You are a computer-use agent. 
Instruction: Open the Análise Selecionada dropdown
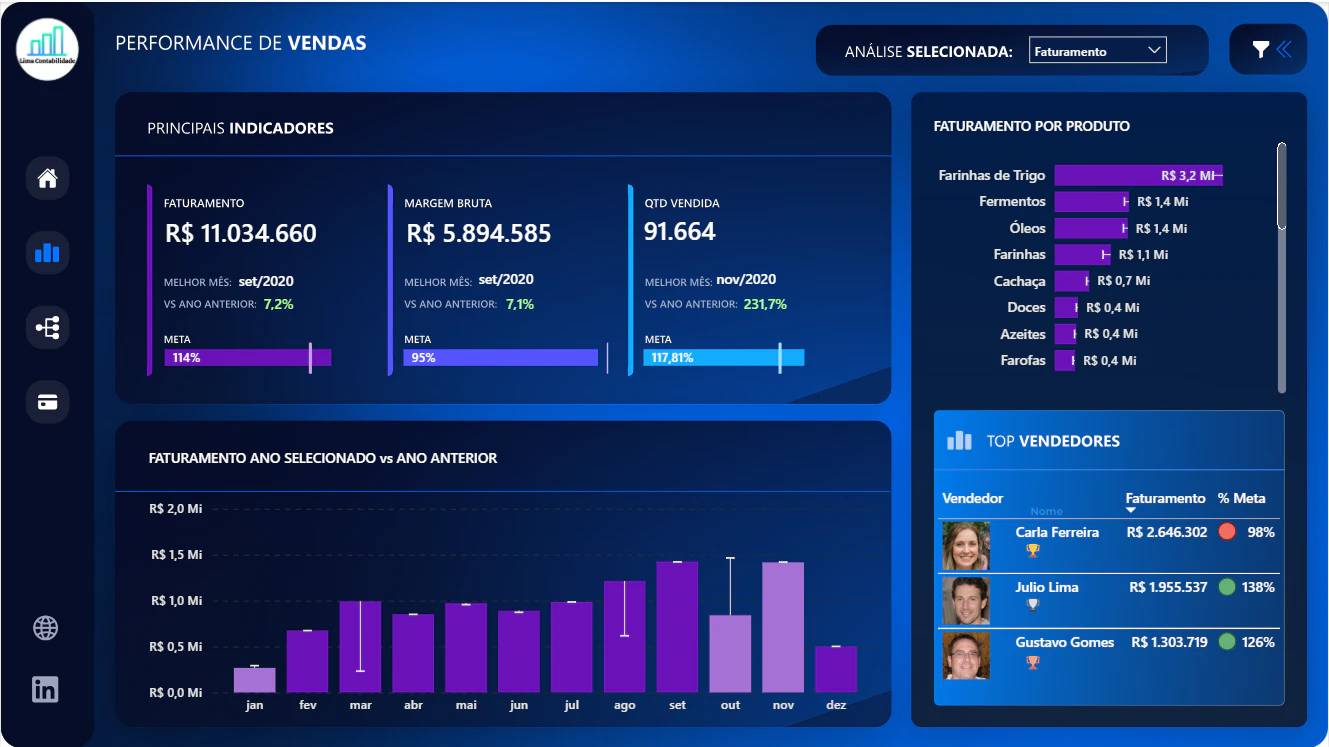(x=1097, y=51)
